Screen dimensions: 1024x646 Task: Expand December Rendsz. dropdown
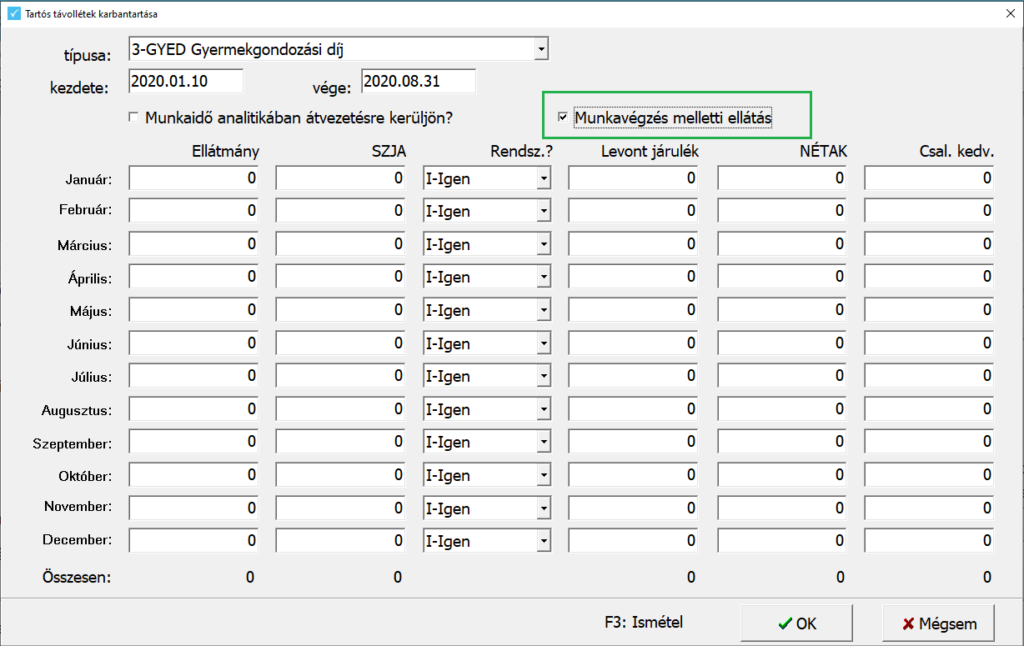pyautogui.click(x=543, y=542)
